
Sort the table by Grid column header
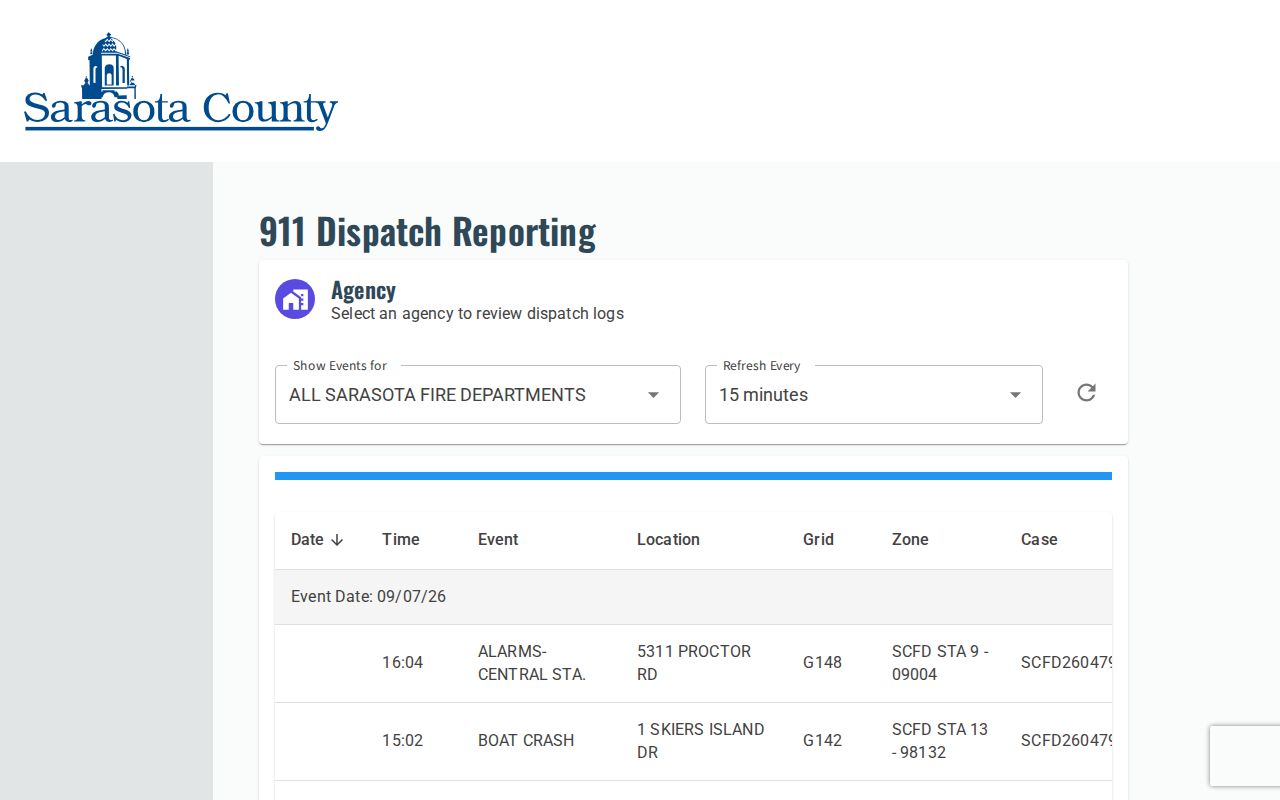pyautogui.click(x=818, y=540)
